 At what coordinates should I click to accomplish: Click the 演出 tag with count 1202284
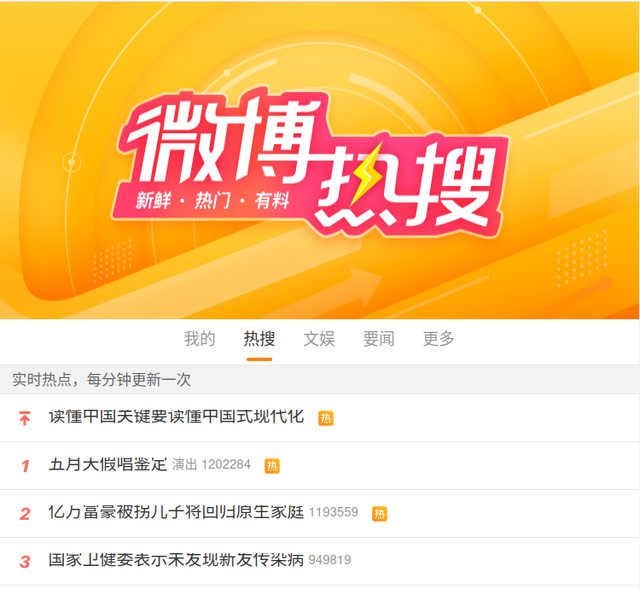click(211, 465)
